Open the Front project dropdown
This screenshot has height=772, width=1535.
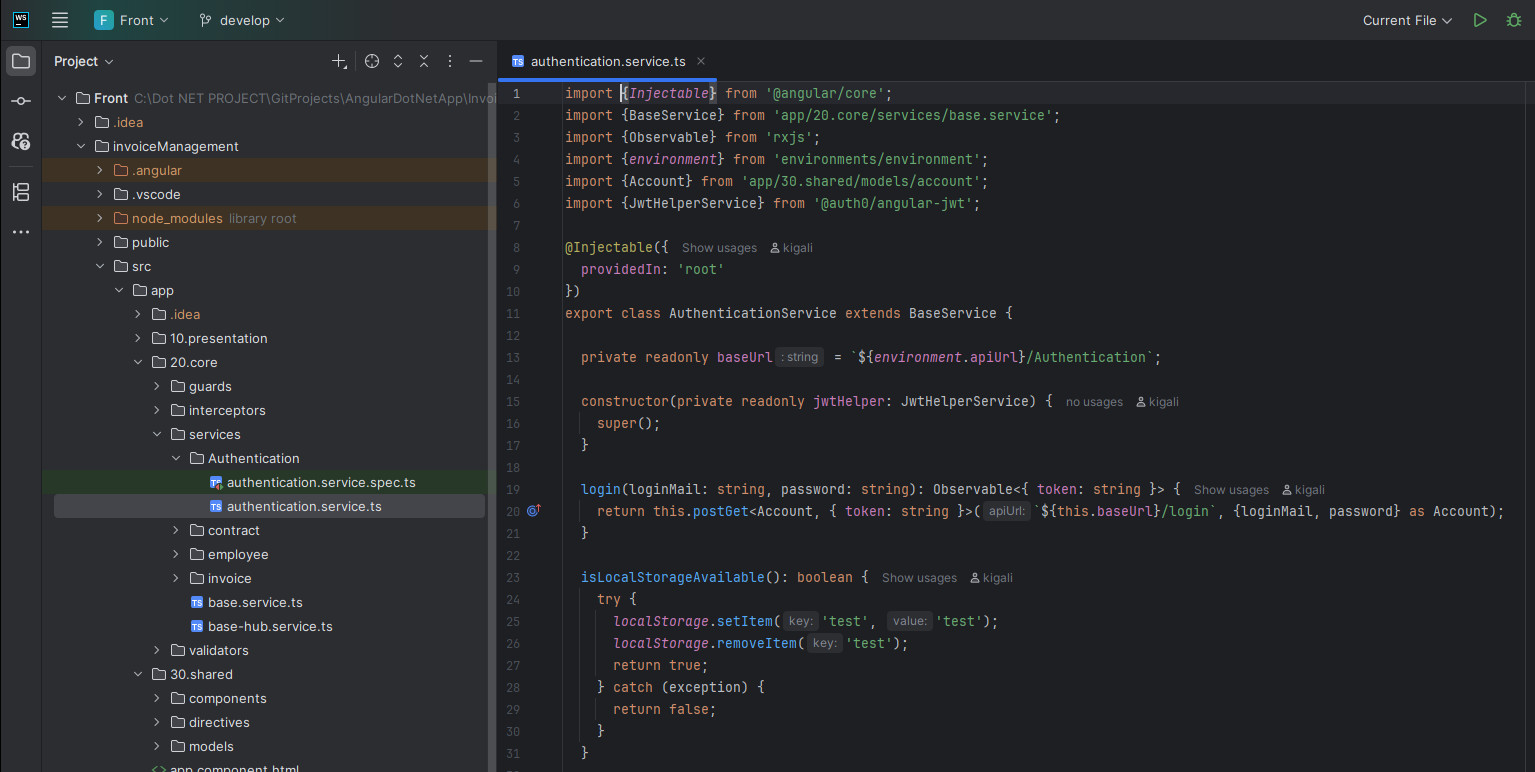[132, 20]
